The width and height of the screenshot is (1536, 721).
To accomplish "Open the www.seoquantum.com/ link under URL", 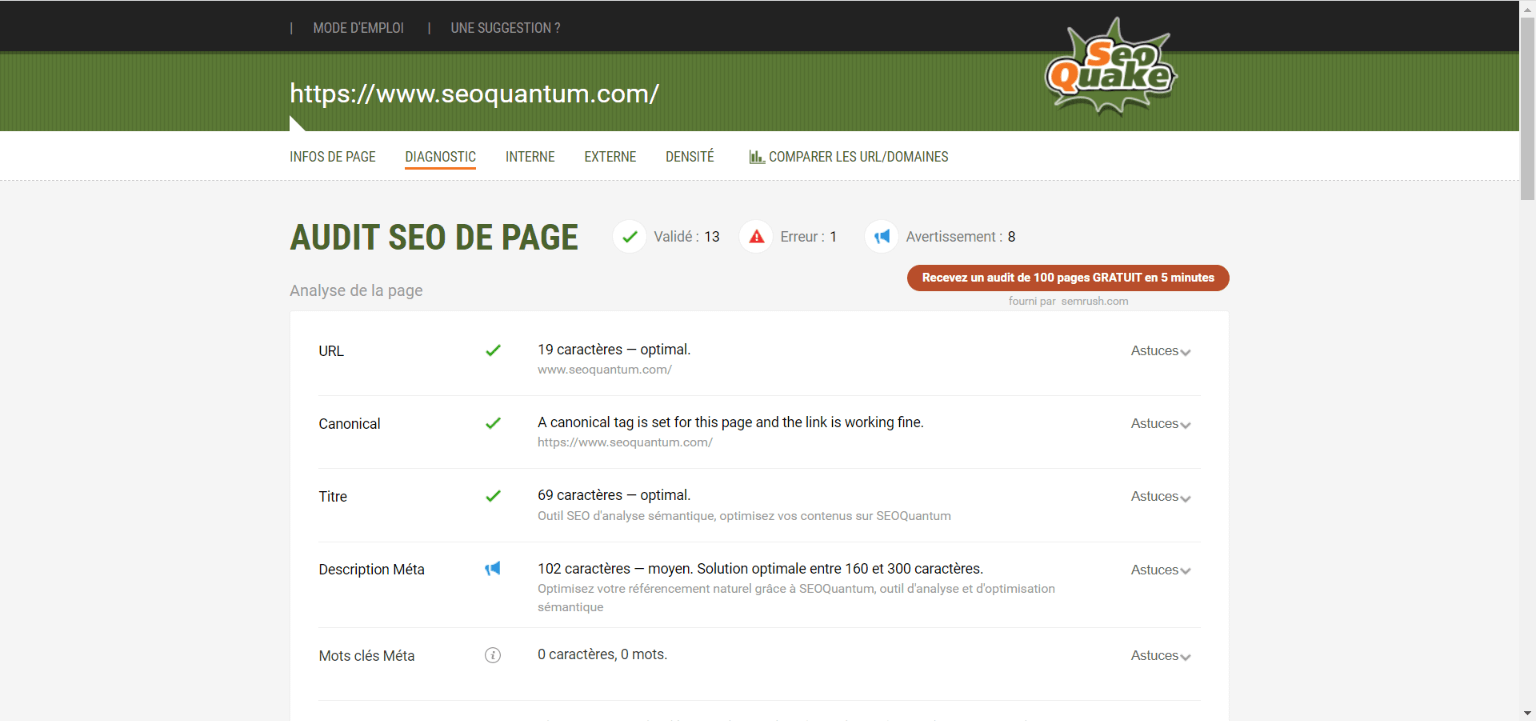I will [x=604, y=369].
